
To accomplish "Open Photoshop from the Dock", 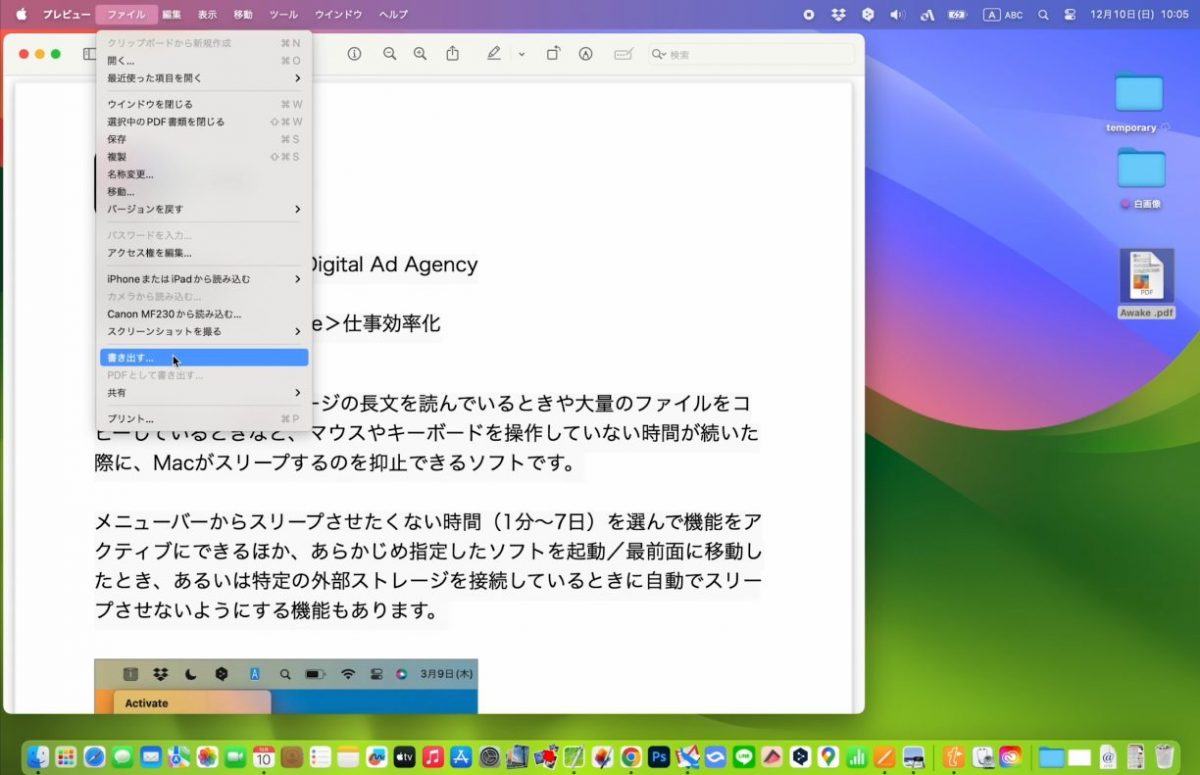I will pyautogui.click(x=659, y=757).
